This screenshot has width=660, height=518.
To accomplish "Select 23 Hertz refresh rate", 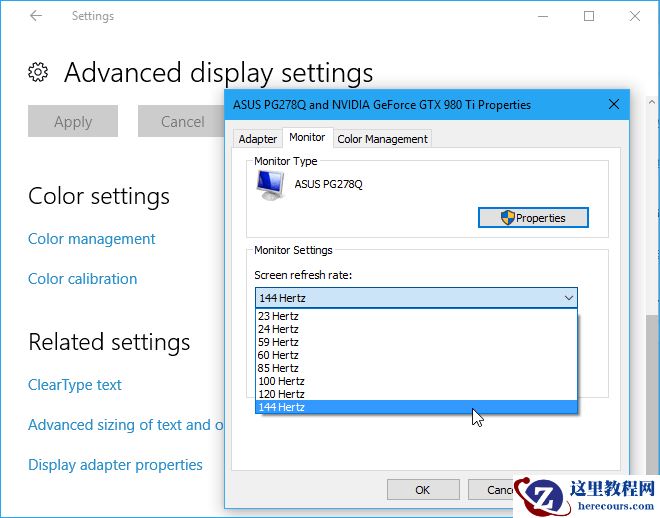I will [x=416, y=316].
